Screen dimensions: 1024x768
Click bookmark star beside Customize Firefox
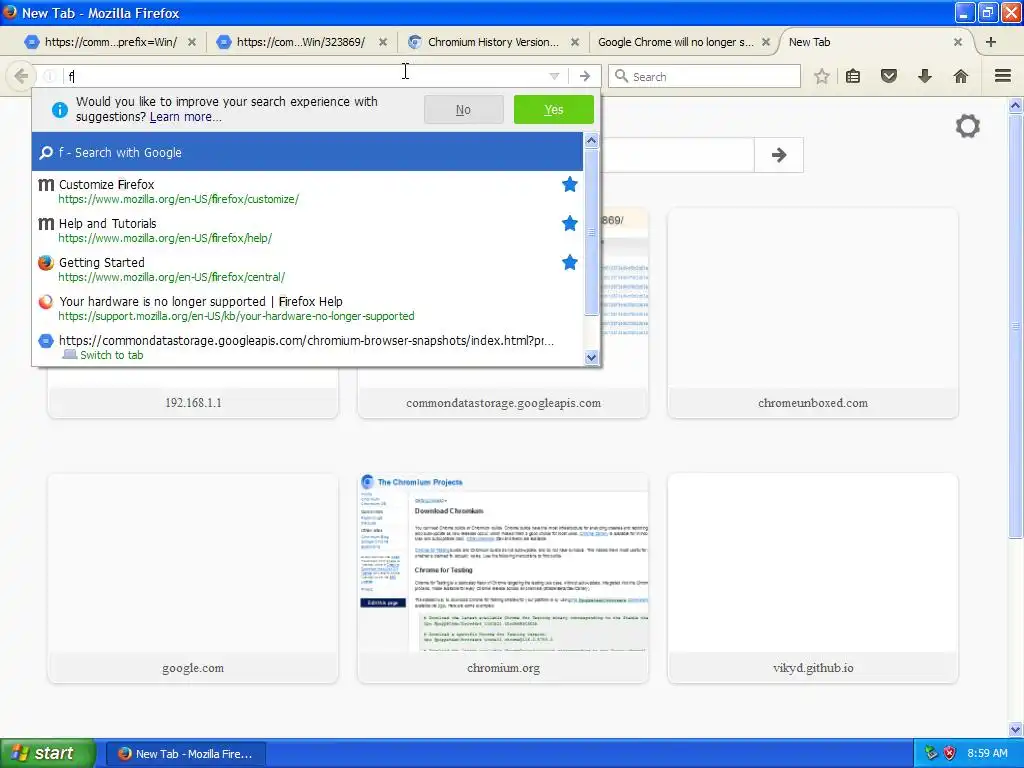coord(569,185)
